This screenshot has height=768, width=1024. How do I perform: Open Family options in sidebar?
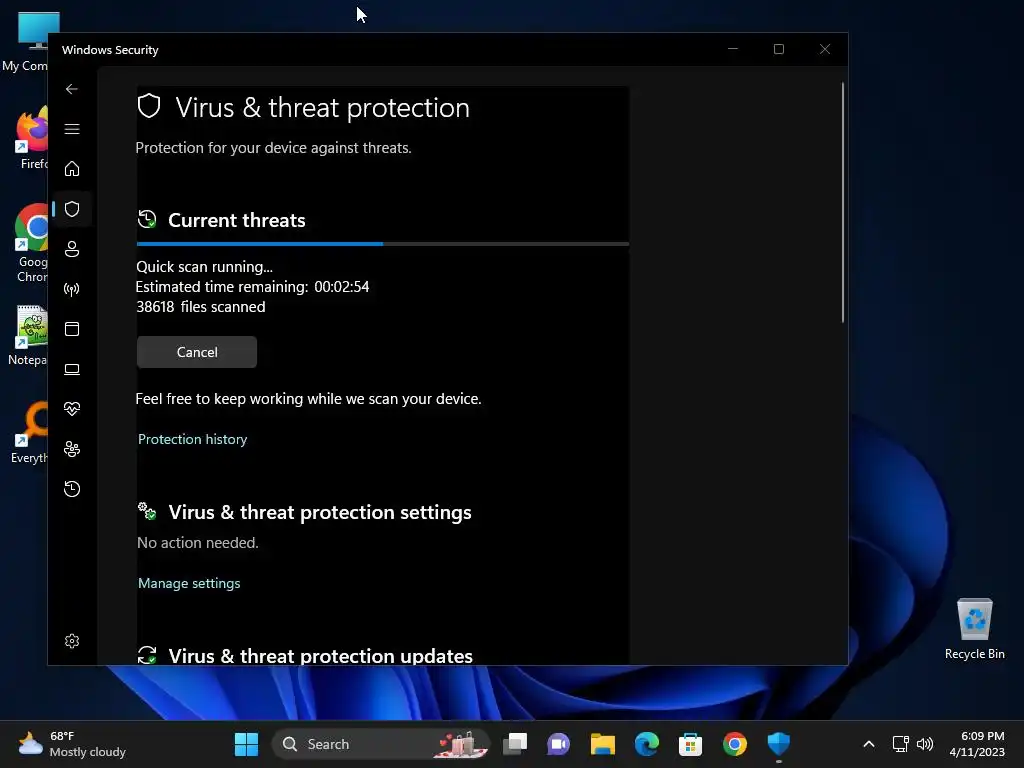(x=72, y=449)
